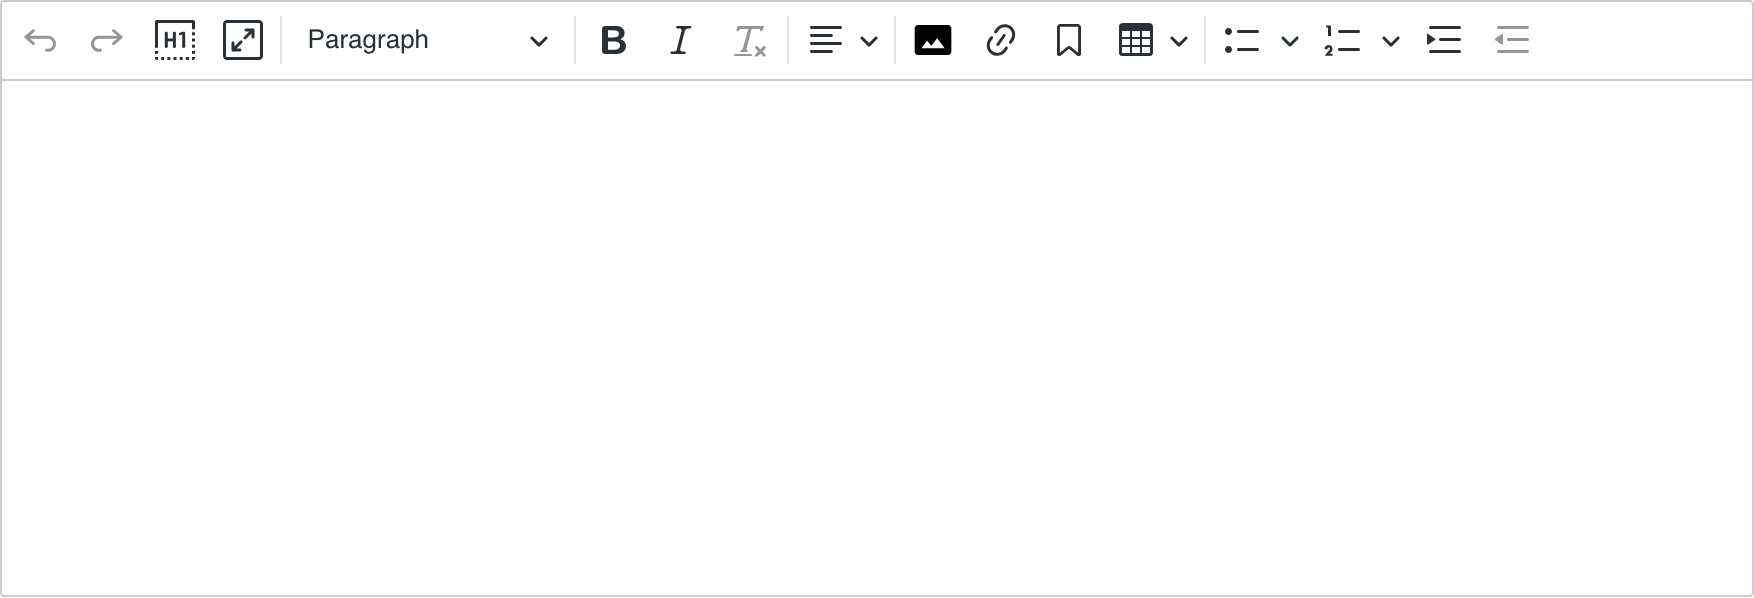Decrease the indent
The image size is (1754, 598).
tap(1512, 41)
